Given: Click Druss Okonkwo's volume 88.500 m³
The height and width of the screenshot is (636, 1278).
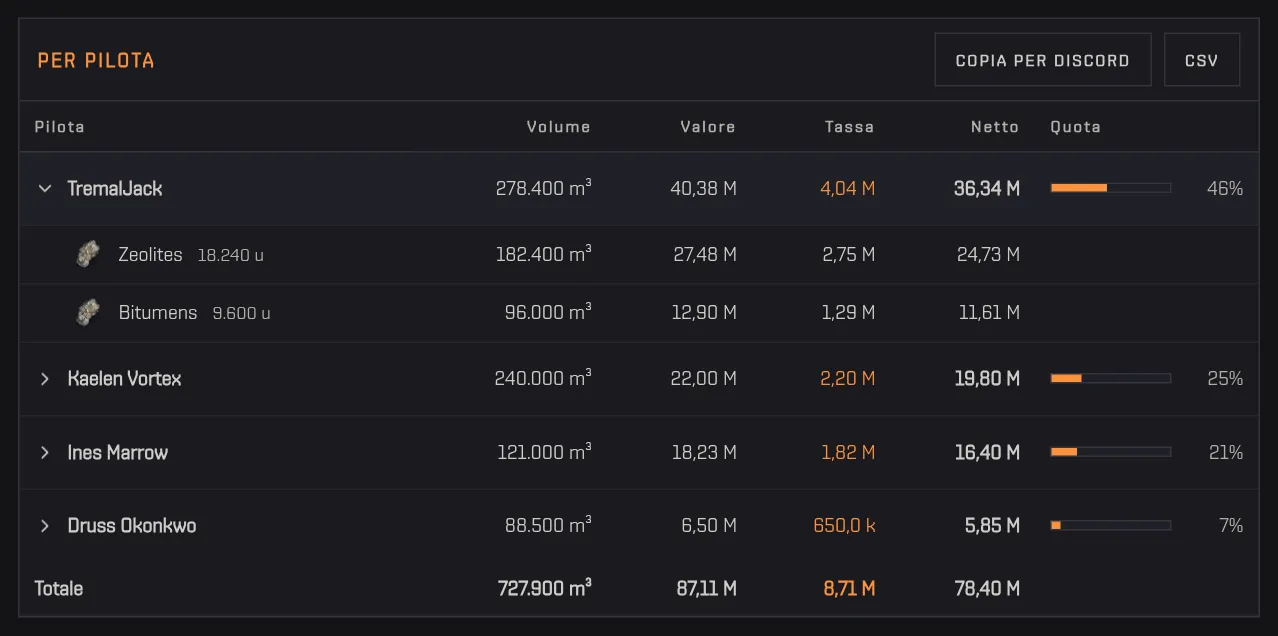Looking at the screenshot, I should click(548, 525).
